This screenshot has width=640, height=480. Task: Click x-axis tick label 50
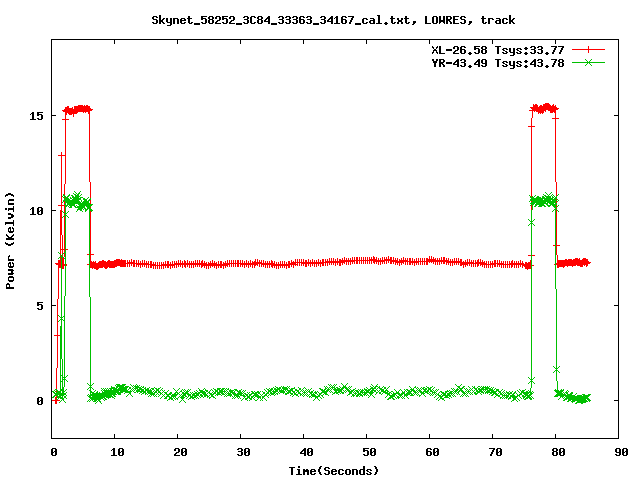click(369, 452)
